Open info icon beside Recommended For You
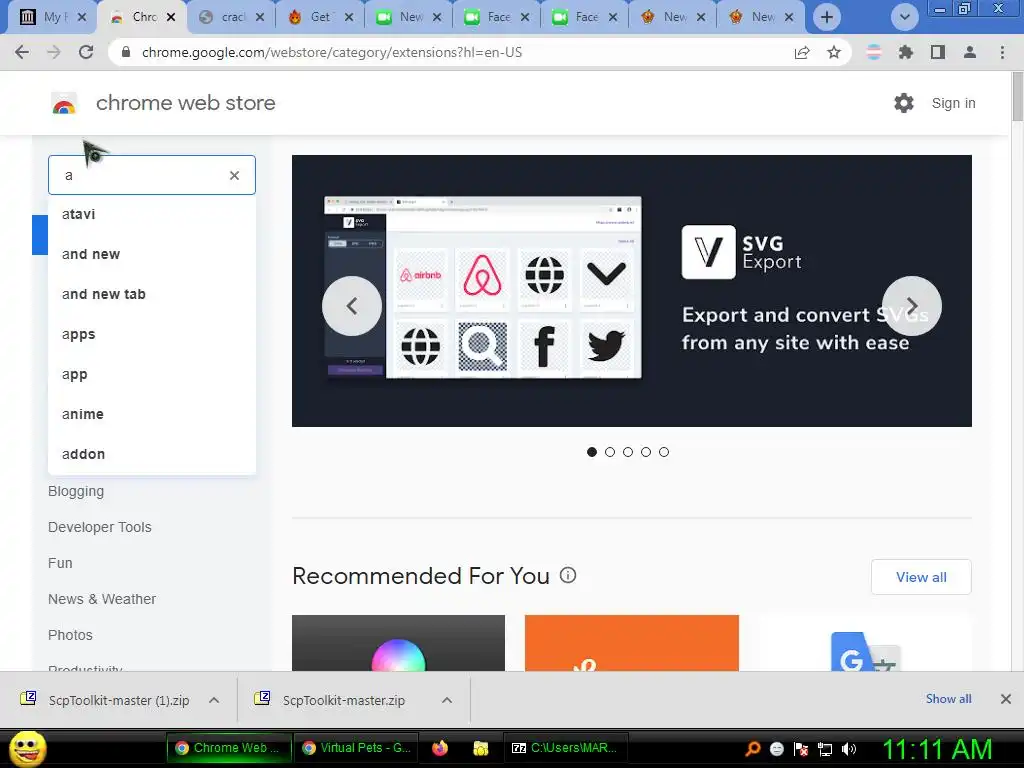Viewport: 1024px width, 768px height. pyautogui.click(x=568, y=575)
